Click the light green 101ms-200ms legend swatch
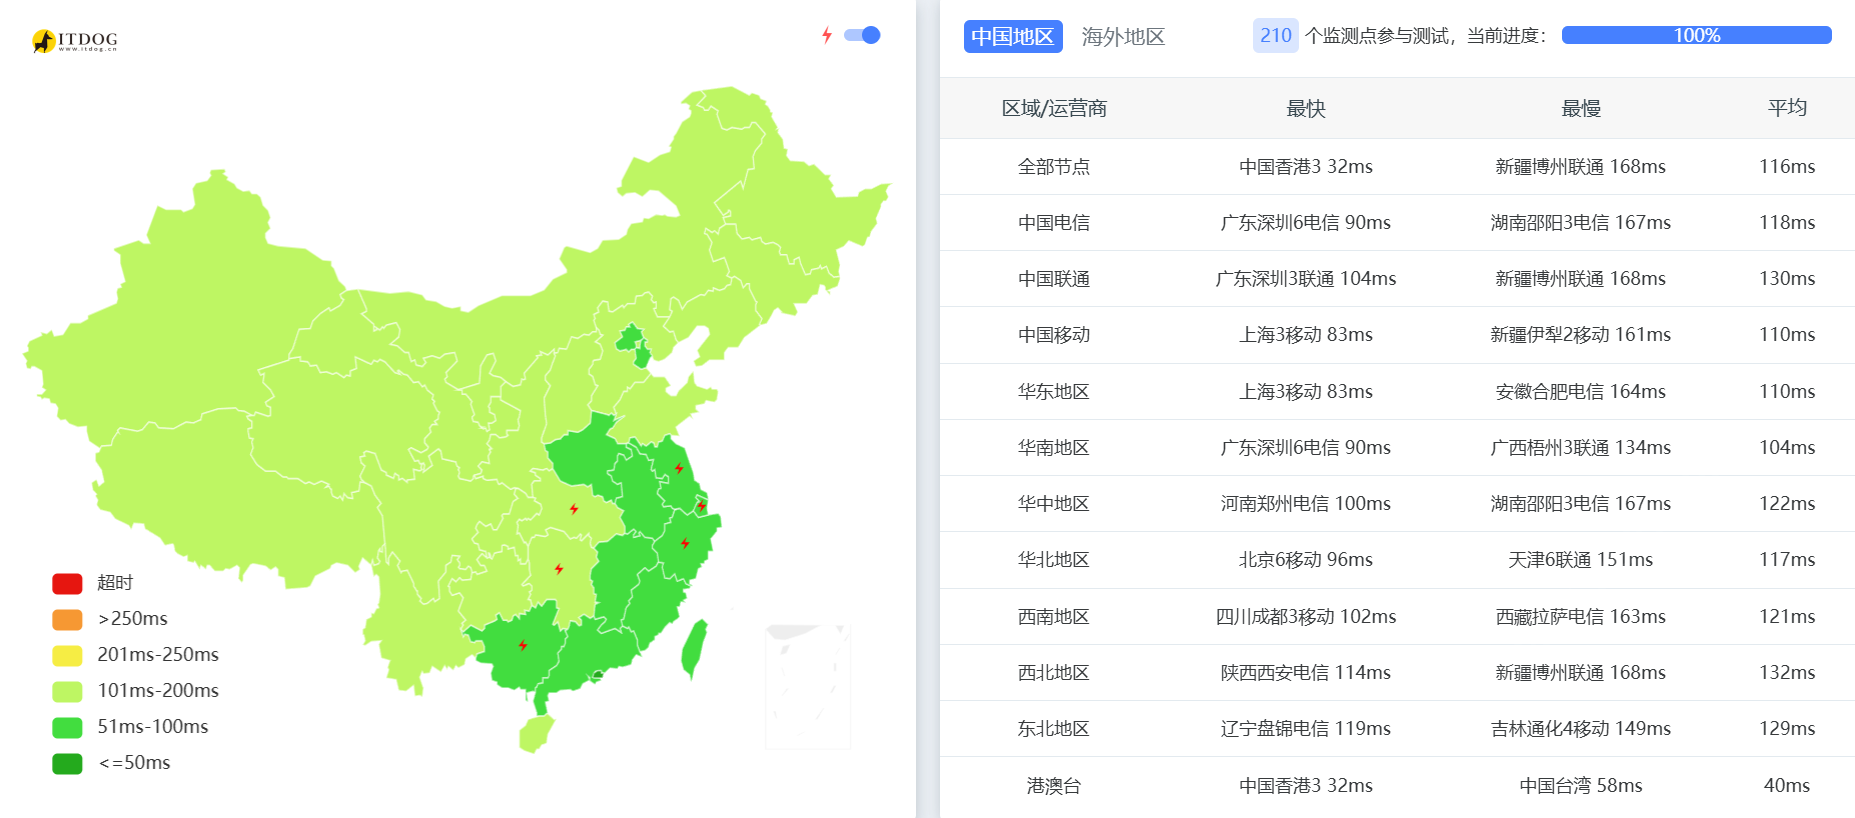The image size is (1855, 818). coord(67,691)
